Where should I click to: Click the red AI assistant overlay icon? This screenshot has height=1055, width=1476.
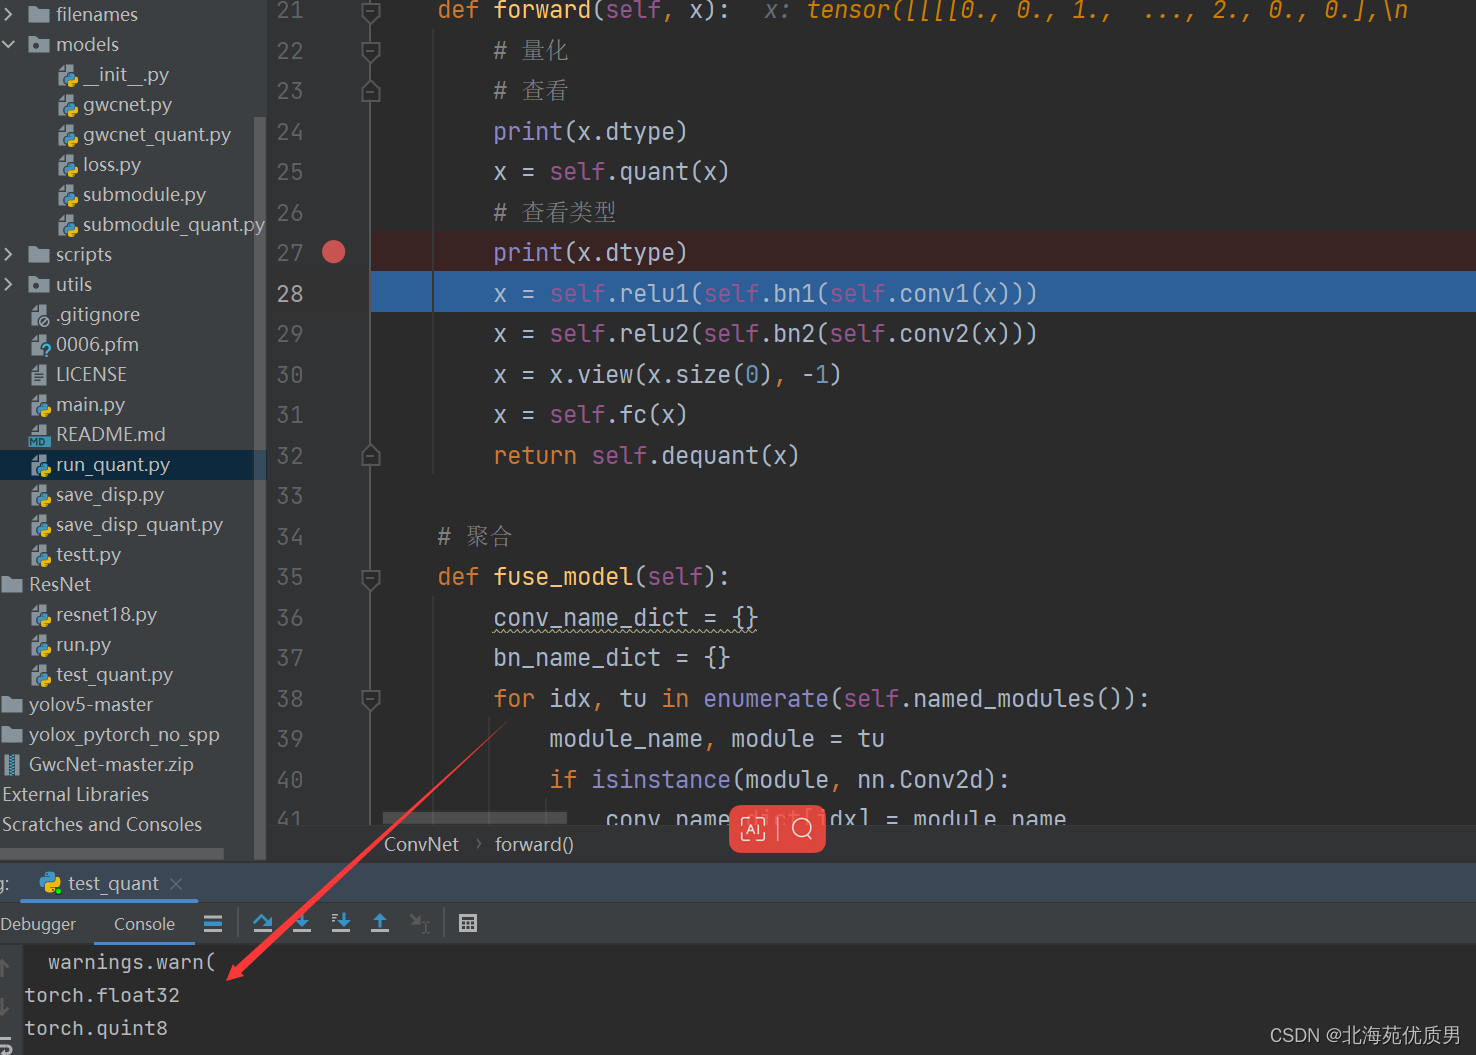(753, 828)
